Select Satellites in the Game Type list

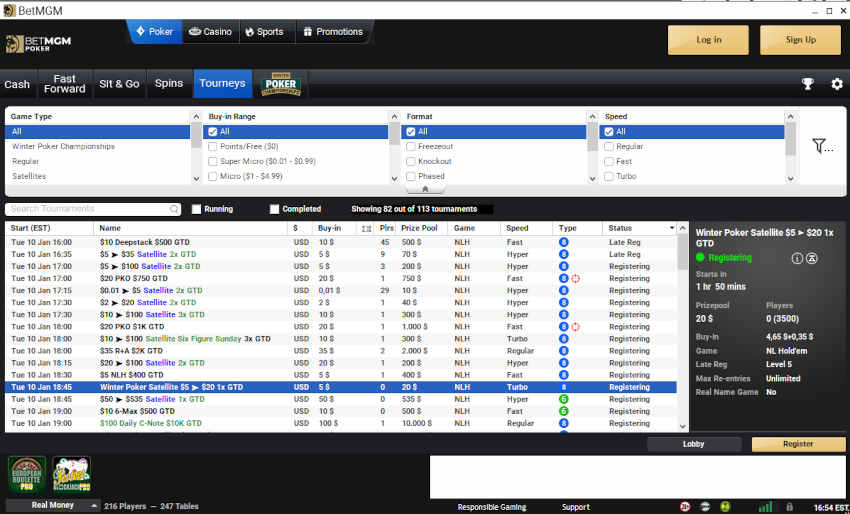pos(29,176)
